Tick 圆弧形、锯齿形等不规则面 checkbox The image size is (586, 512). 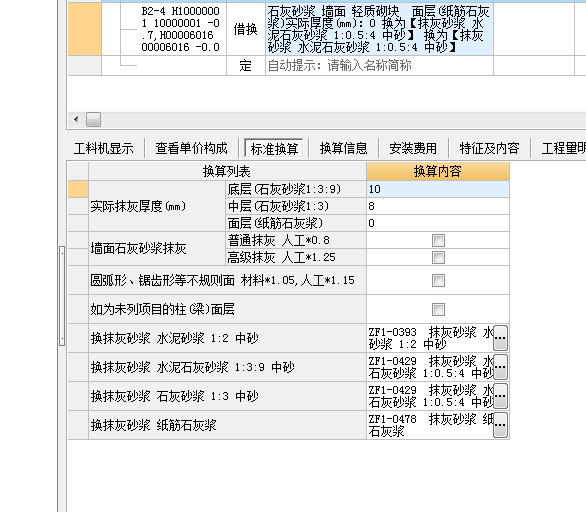[438, 280]
